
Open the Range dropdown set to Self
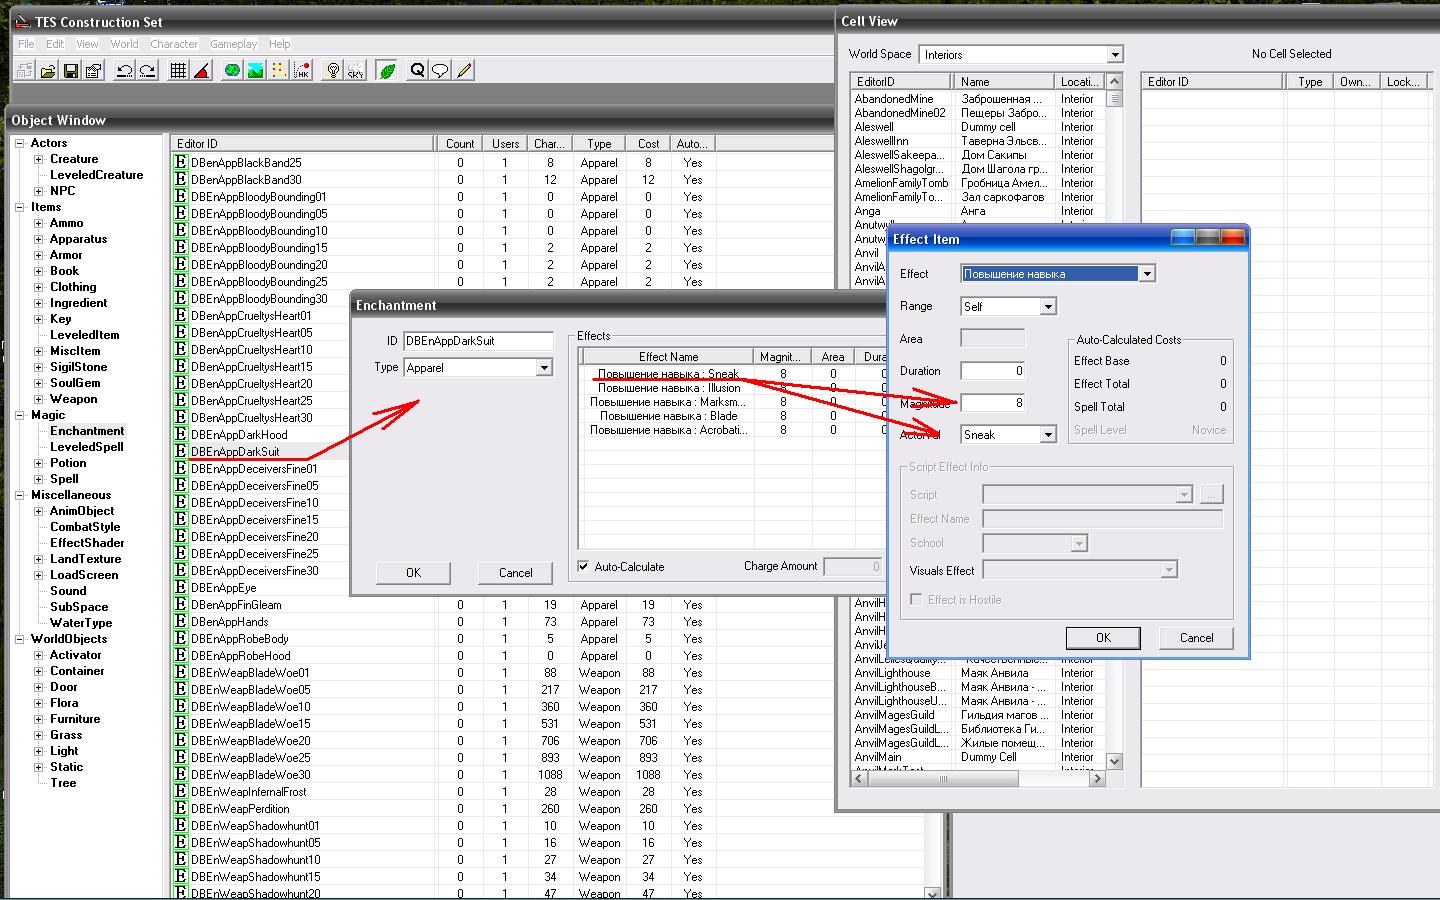pyautogui.click(x=1047, y=307)
